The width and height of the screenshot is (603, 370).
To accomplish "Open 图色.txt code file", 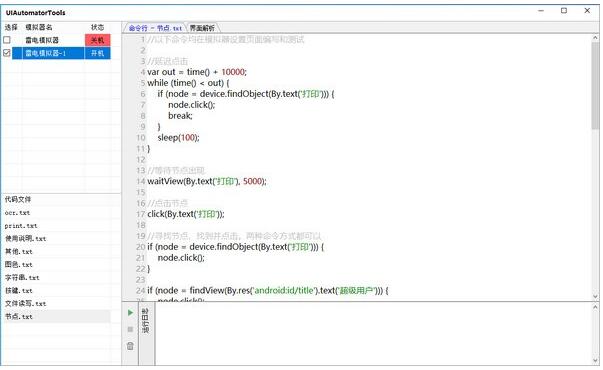I will point(18,265).
